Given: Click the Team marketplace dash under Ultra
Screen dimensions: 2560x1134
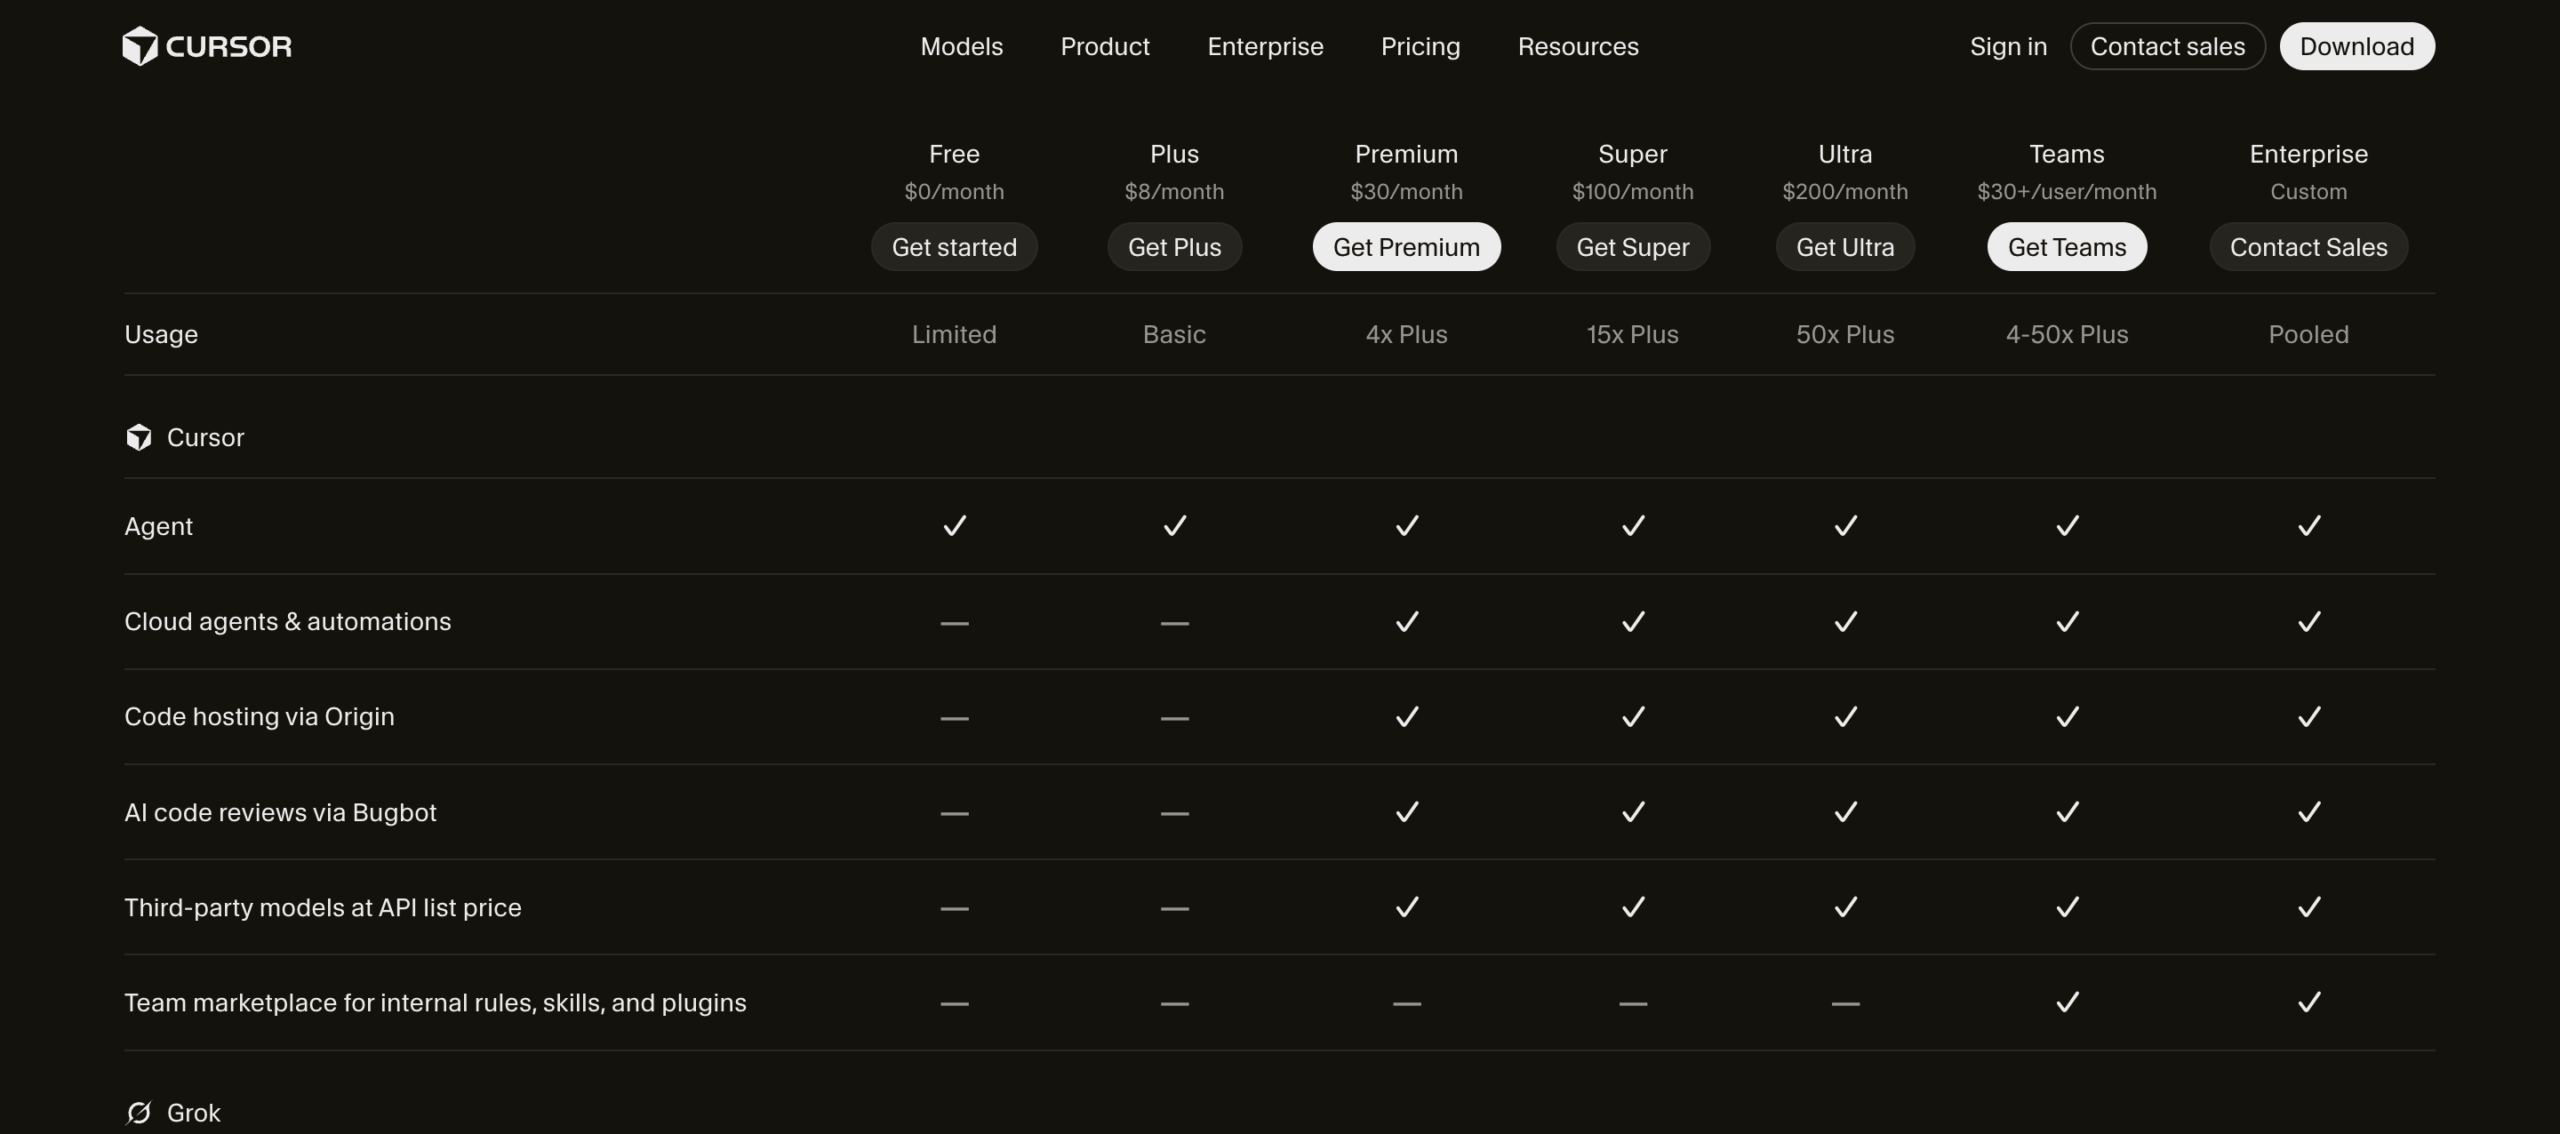Looking at the screenshot, I should [x=1845, y=1003].
